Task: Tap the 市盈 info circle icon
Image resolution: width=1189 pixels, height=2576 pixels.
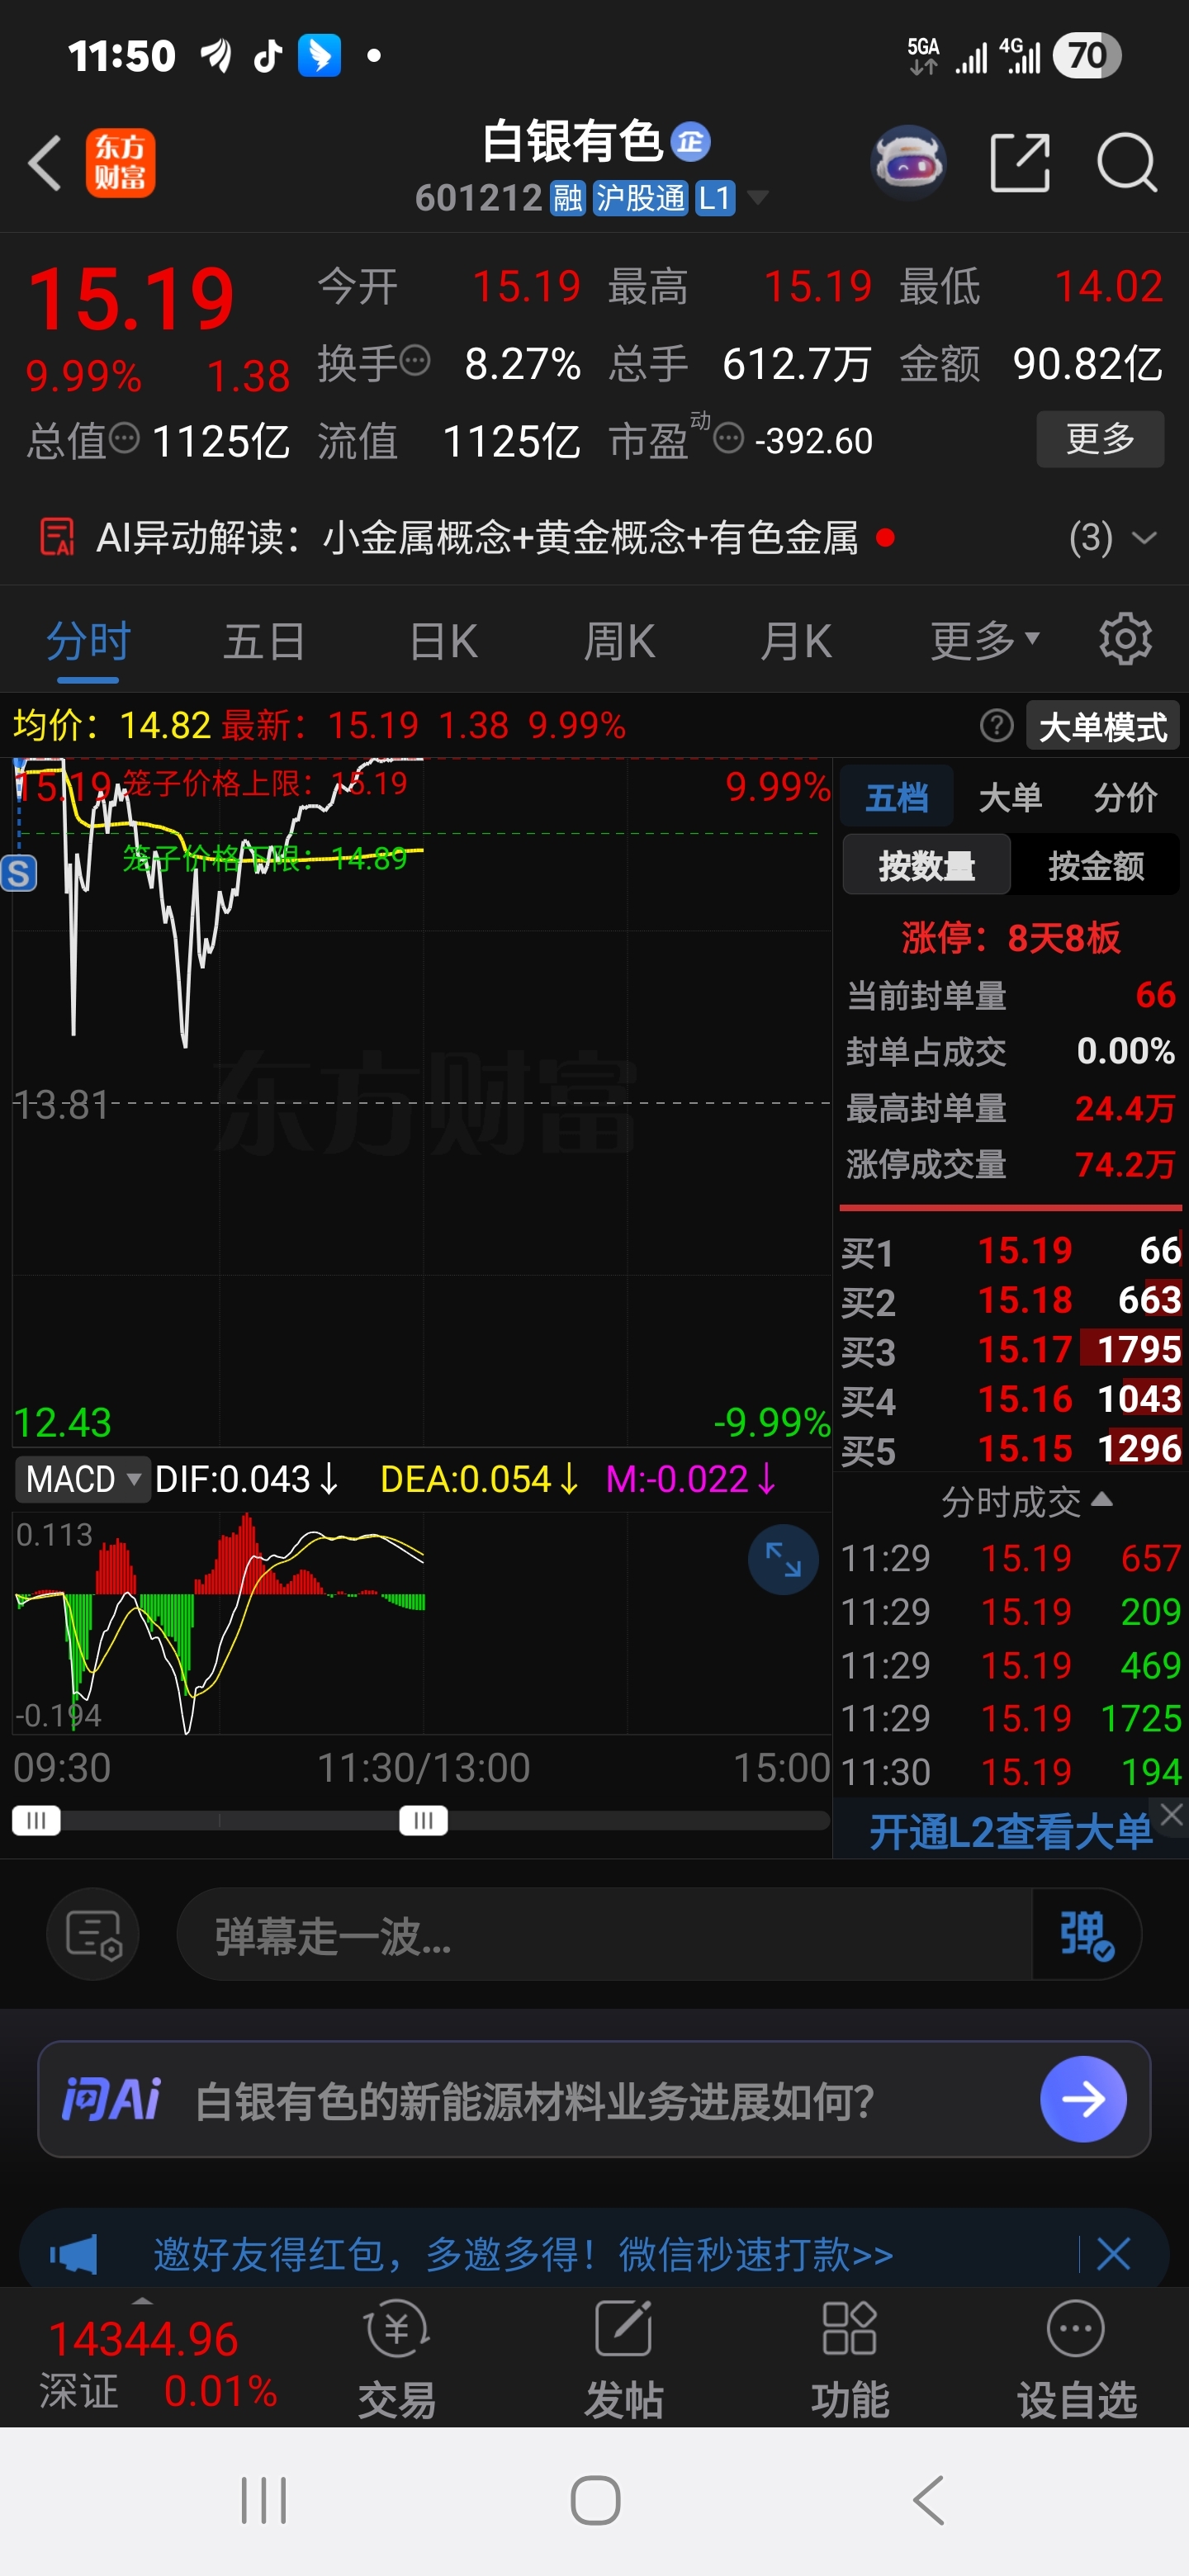Action: point(728,438)
